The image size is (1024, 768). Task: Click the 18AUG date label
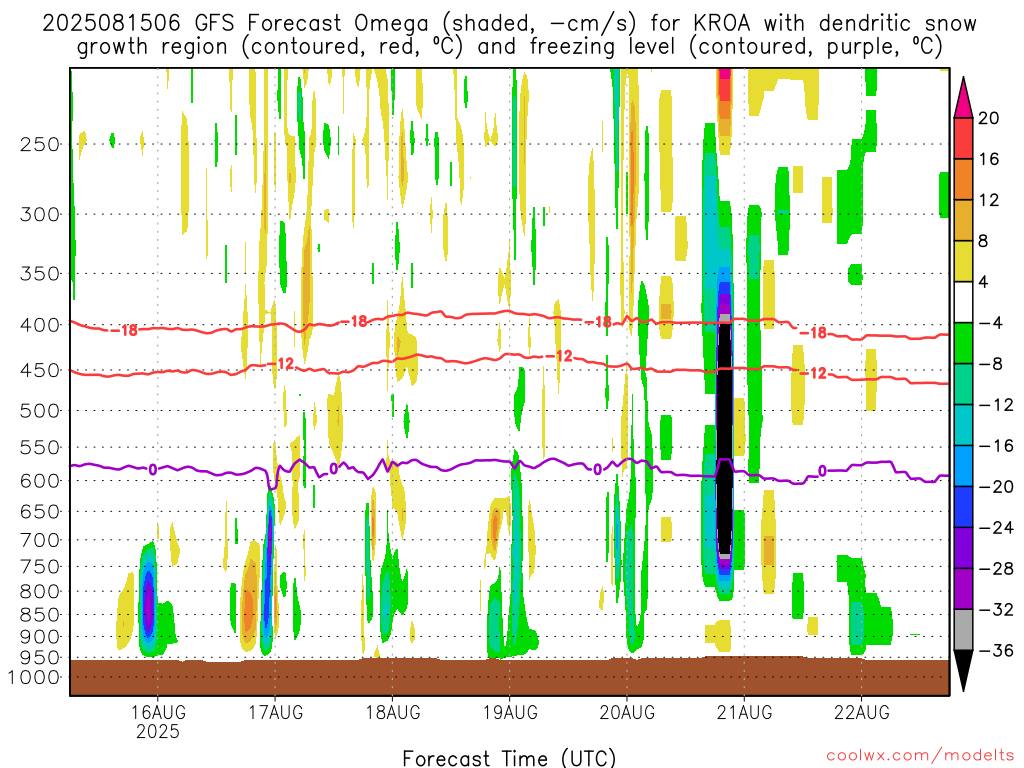(392, 712)
